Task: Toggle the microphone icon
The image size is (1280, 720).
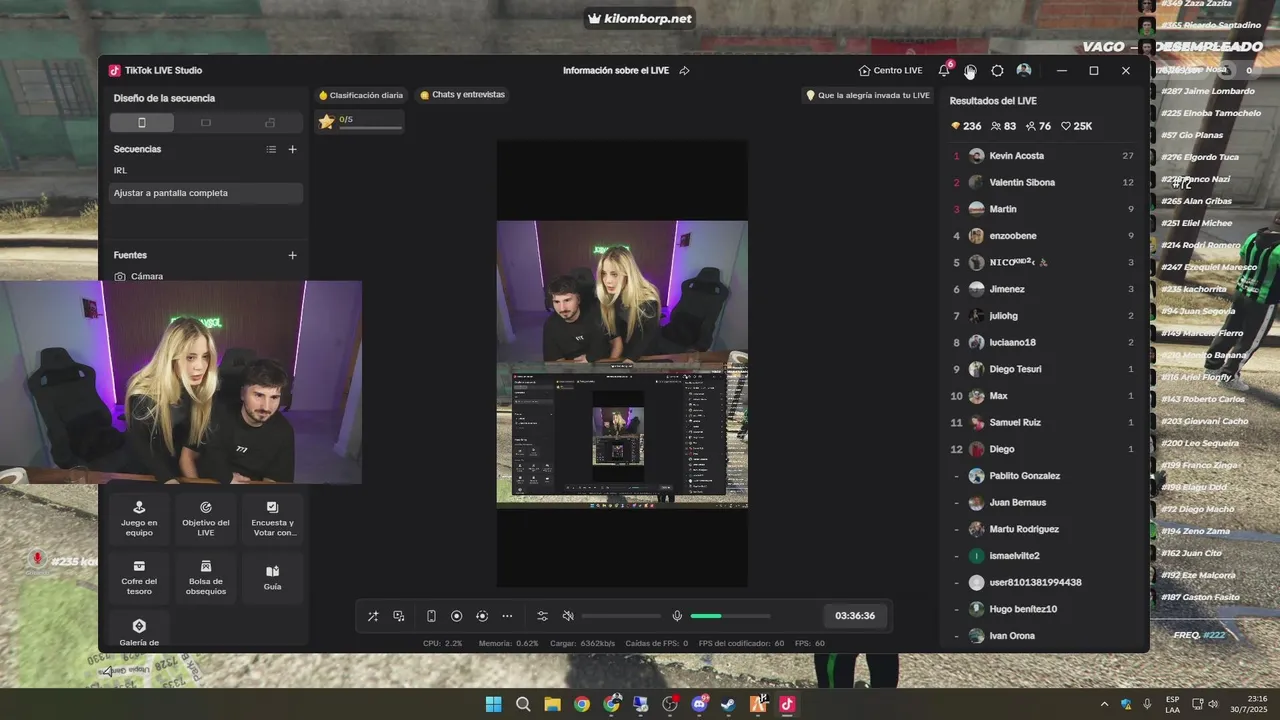Action: [677, 616]
